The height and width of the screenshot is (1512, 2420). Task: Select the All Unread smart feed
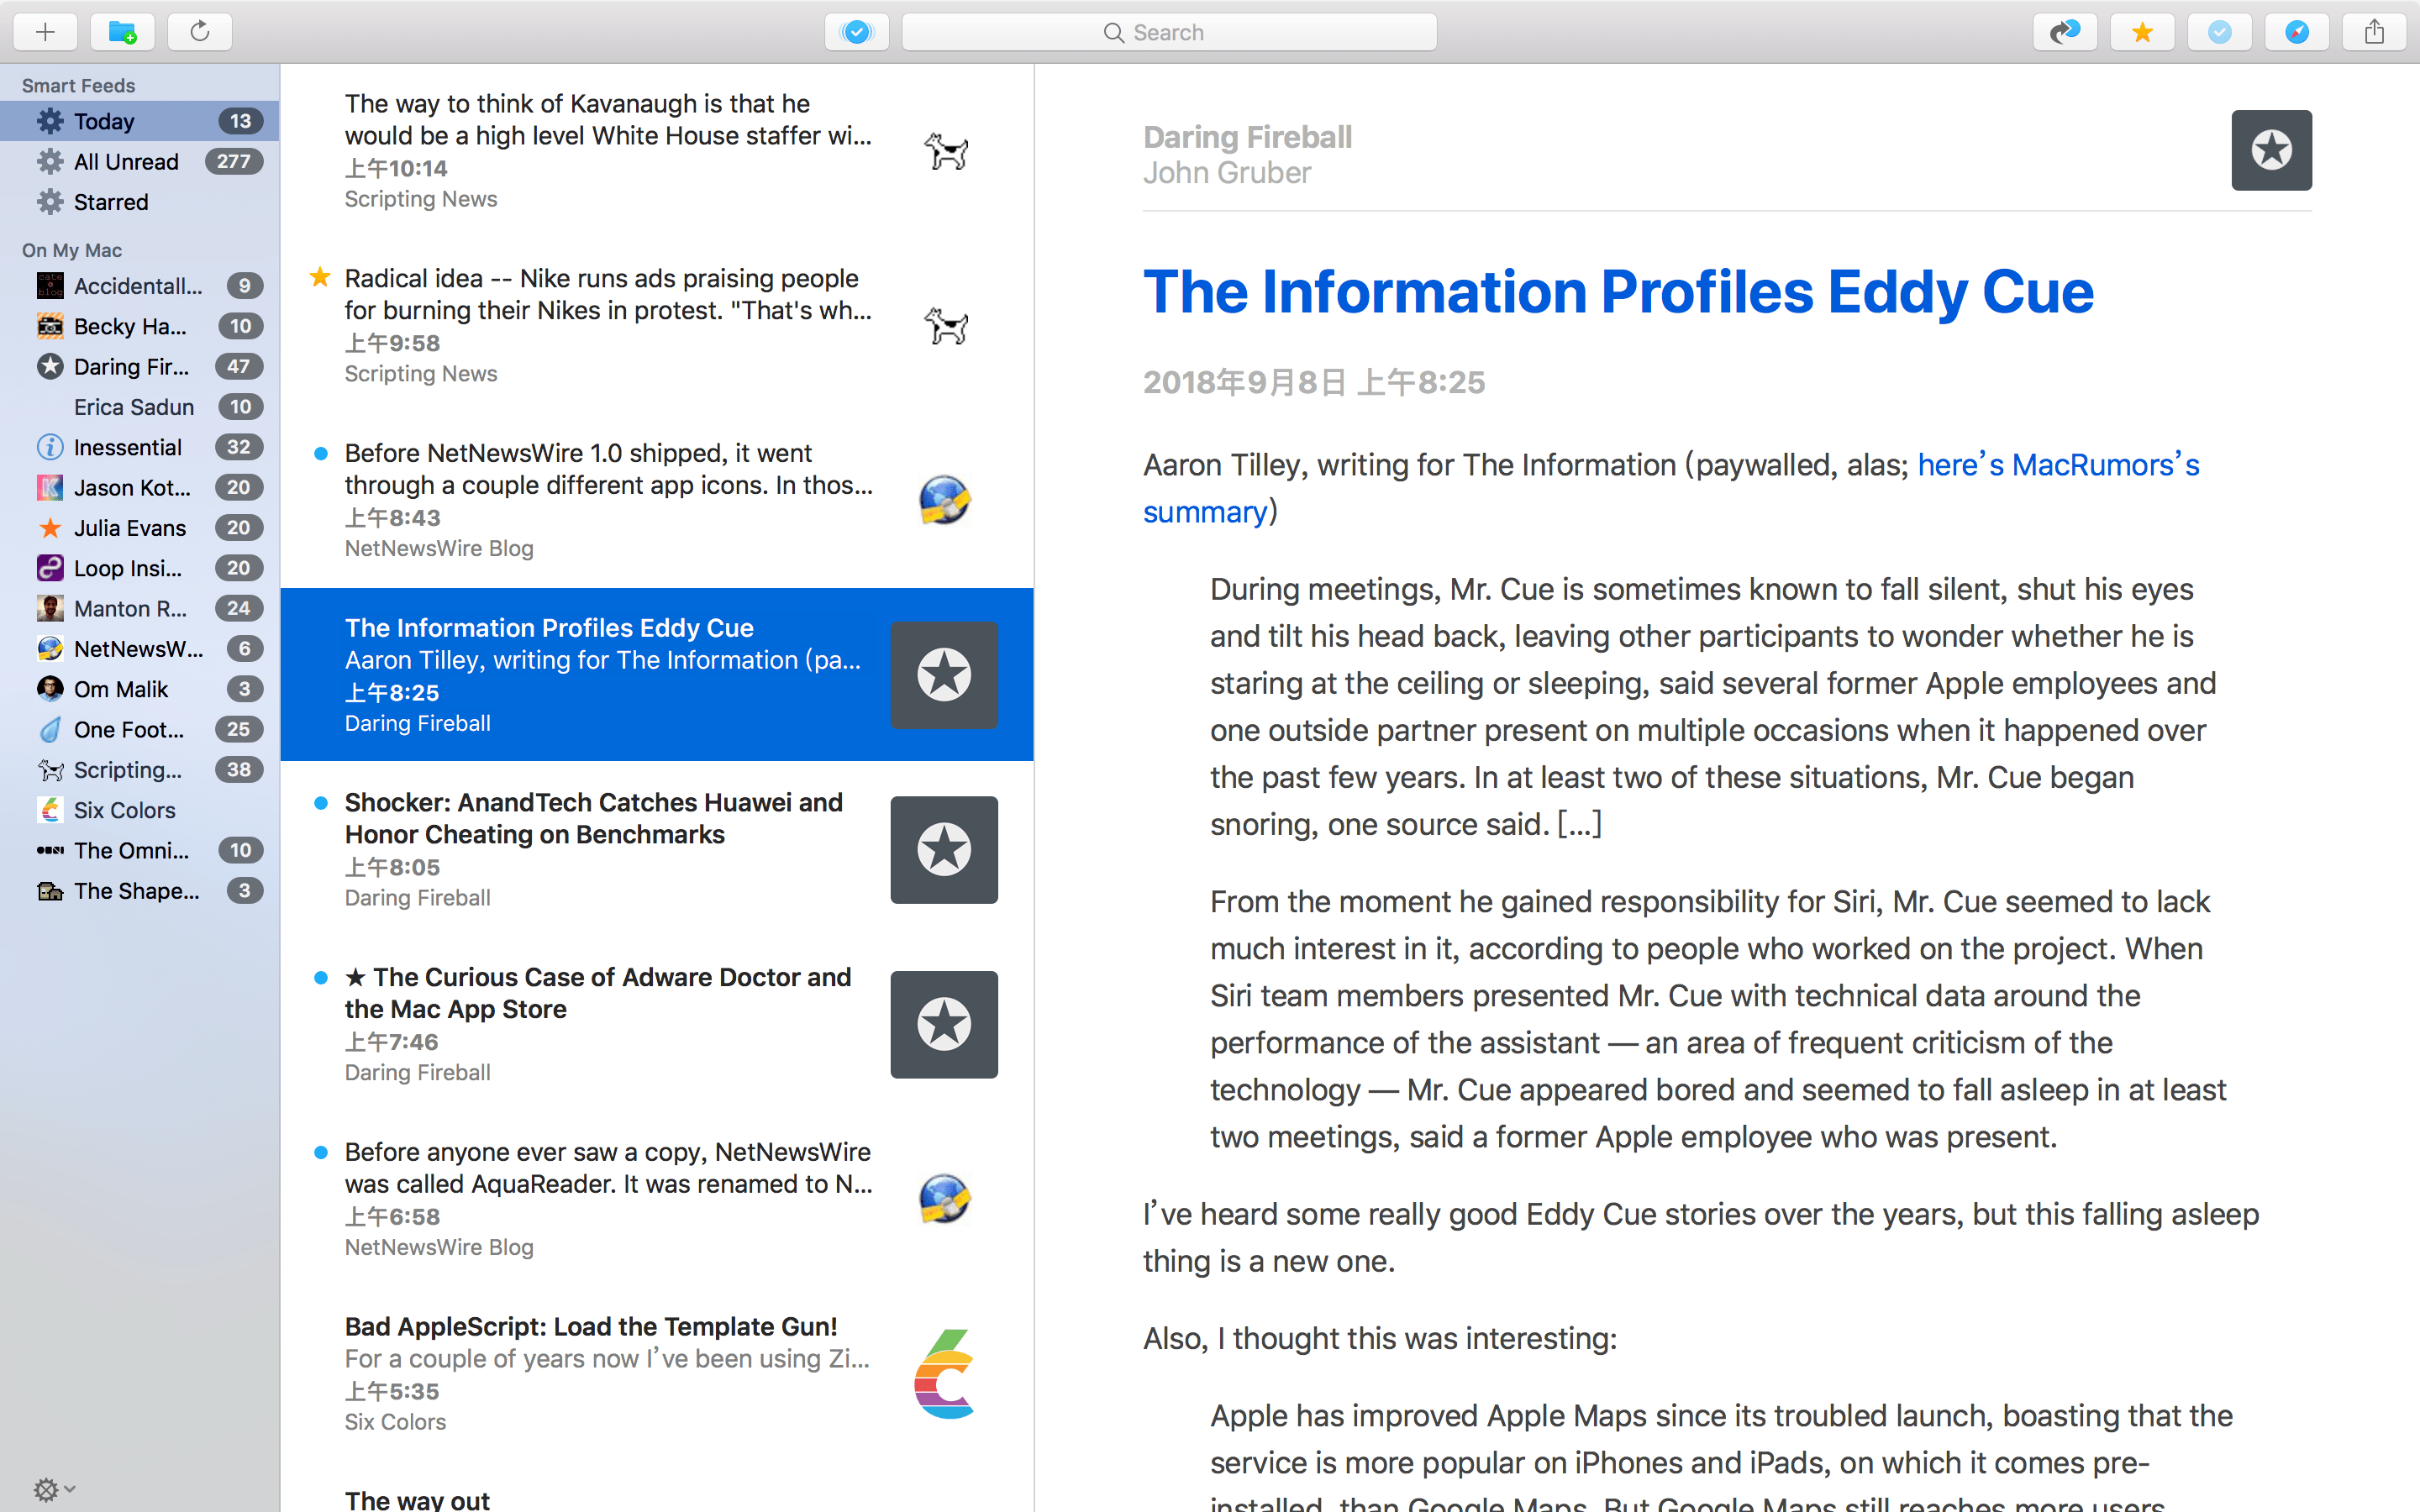point(140,161)
